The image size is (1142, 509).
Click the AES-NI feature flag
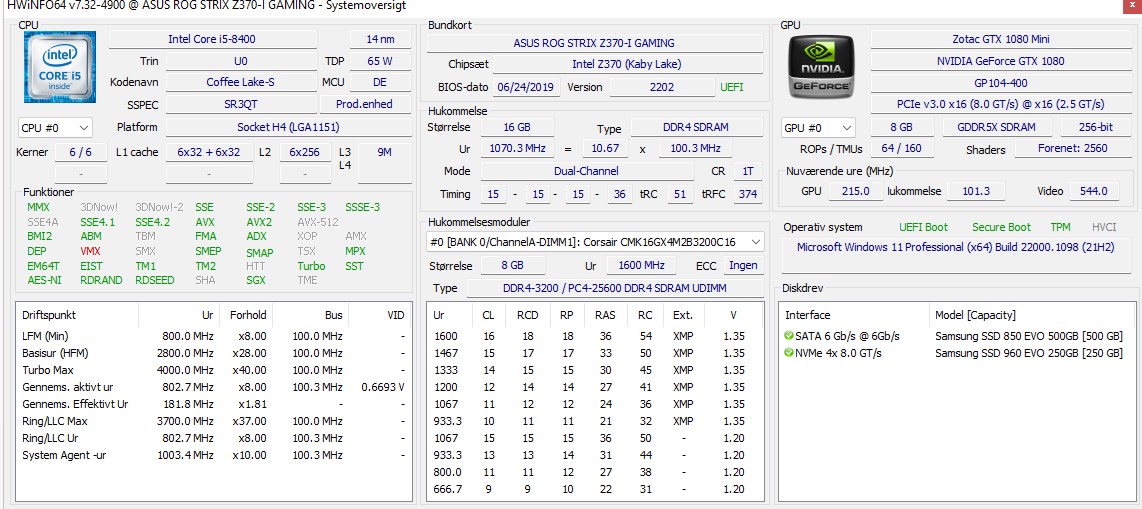[44, 280]
